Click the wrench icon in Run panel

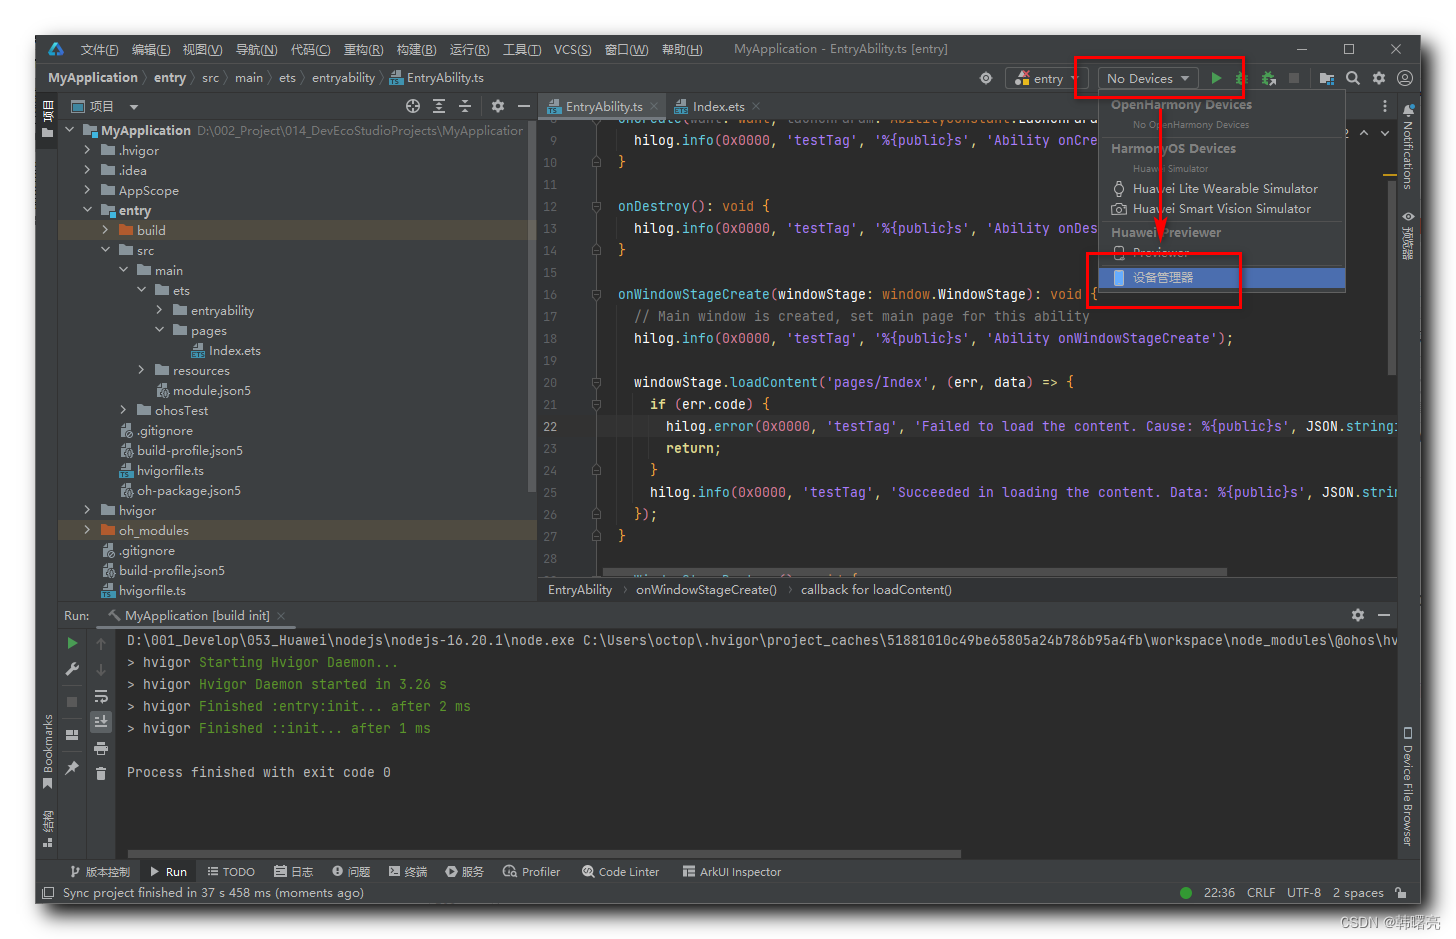[x=72, y=669]
